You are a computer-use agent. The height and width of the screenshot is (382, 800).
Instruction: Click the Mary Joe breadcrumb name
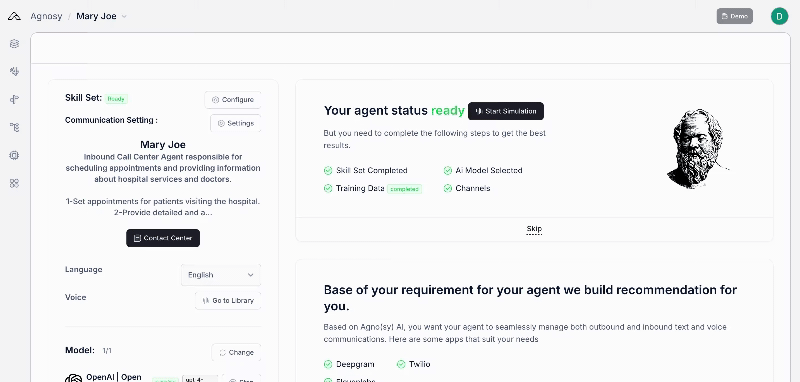pyautogui.click(x=96, y=16)
